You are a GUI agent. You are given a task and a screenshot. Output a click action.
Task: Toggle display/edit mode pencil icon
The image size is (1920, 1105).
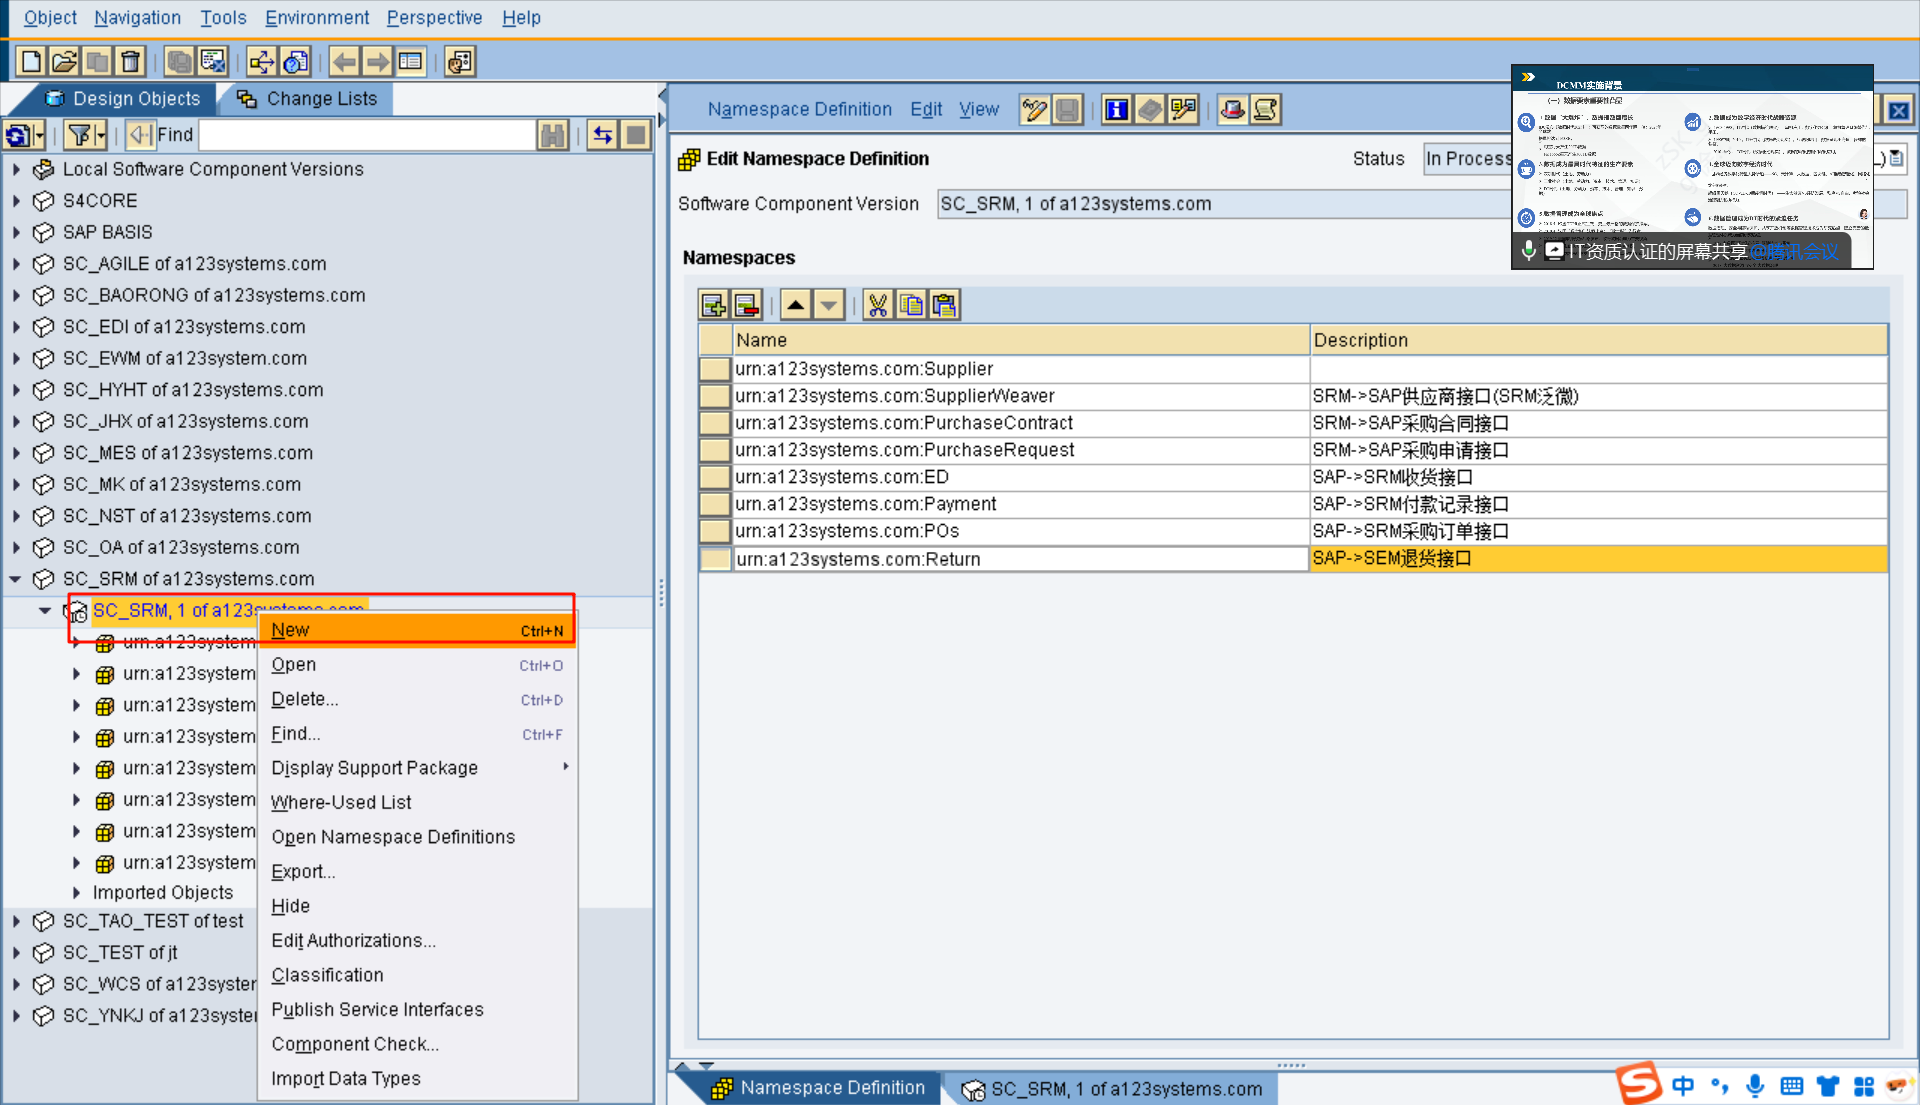tap(1035, 110)
